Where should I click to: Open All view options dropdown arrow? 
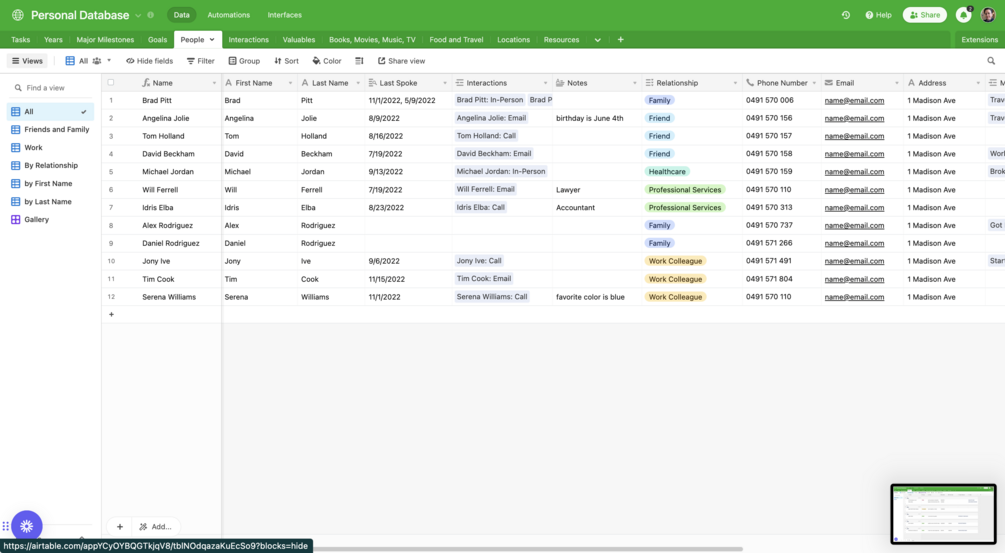pyautogui.click(x=109, y=61)
